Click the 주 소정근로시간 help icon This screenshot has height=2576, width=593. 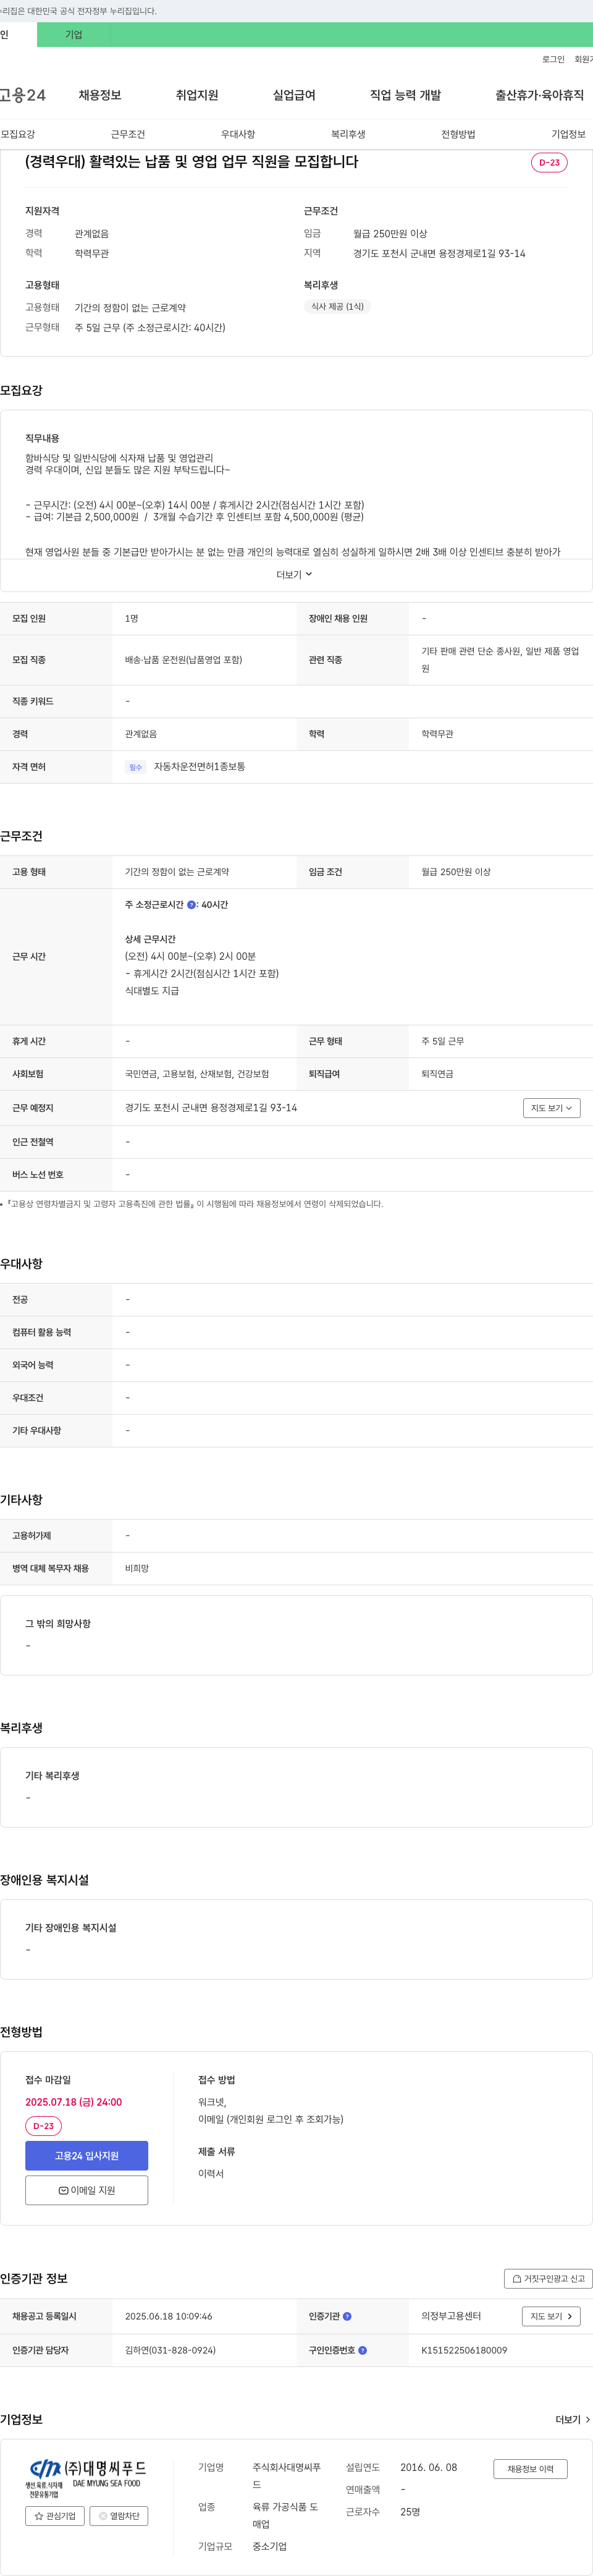192,905
